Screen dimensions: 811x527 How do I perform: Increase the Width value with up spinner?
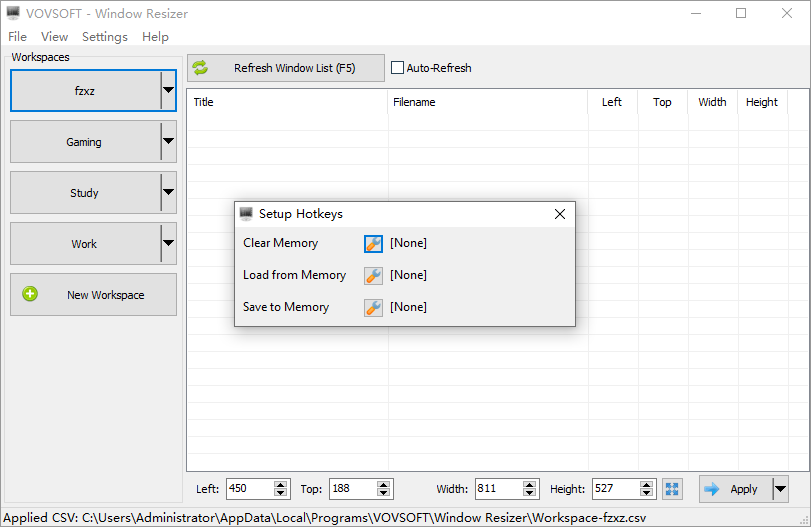click(529, 485)
